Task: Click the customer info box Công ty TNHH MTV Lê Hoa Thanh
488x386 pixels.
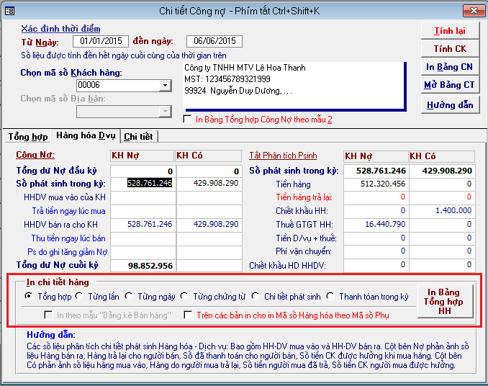Action: click(x=293, y=86)
